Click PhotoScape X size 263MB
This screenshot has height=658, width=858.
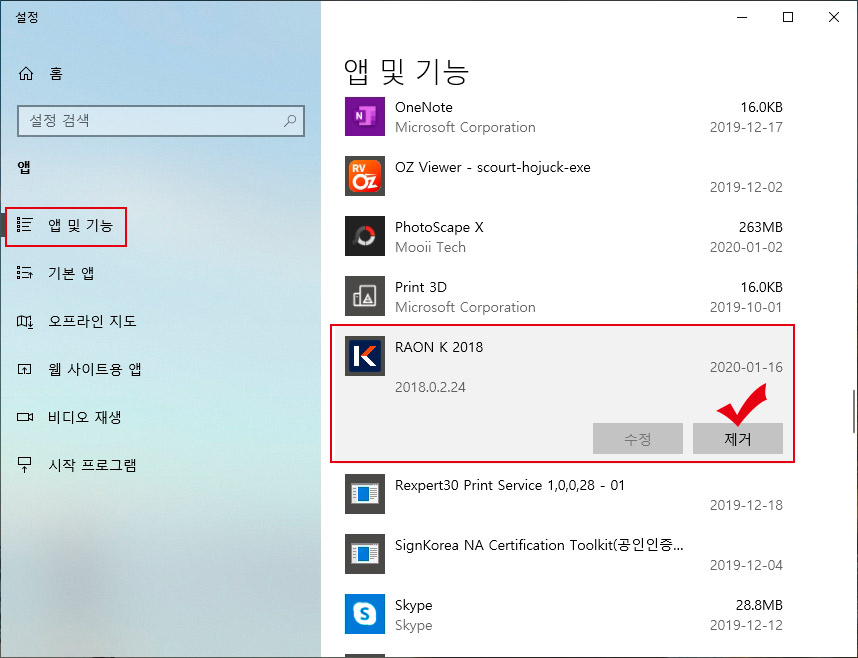click(761, 227)
